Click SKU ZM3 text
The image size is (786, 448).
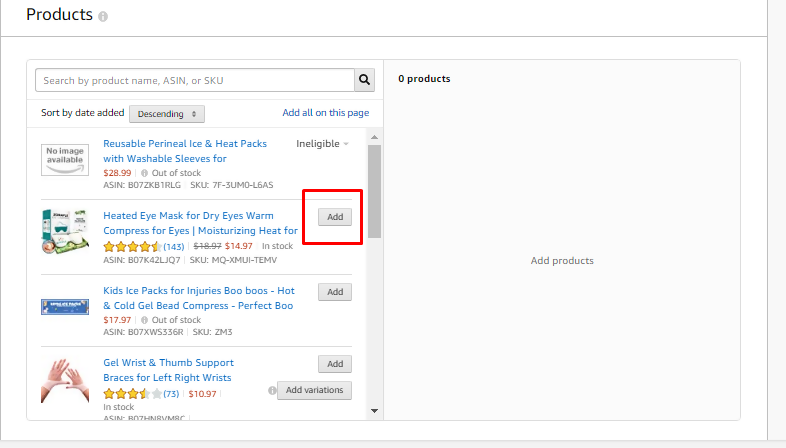point(213,332)
